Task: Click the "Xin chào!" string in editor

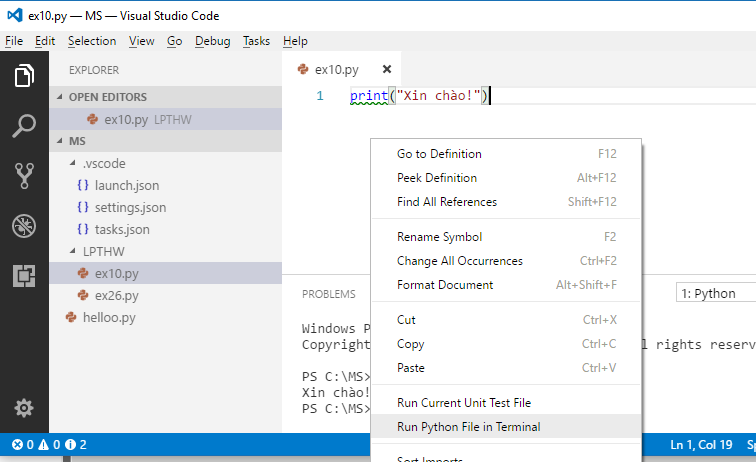Action: pyautogui.click(x=438, y=96)
